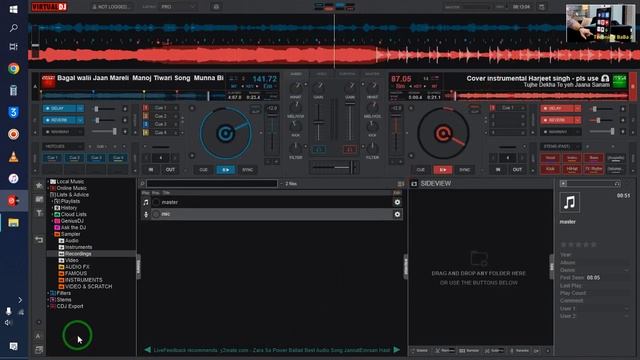
Task: Toggle REVERB effect on right deck
Action: click(x=557, y=120)
